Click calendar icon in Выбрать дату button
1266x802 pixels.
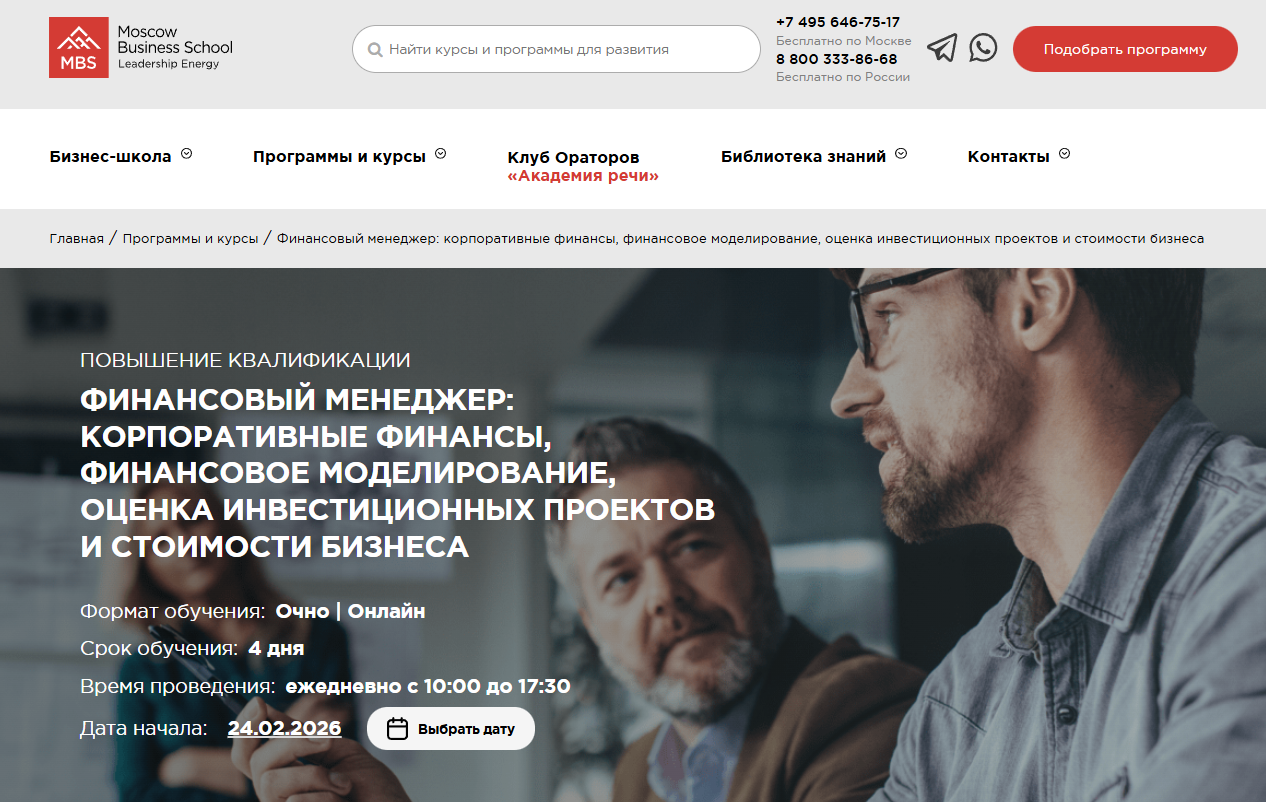397,728
